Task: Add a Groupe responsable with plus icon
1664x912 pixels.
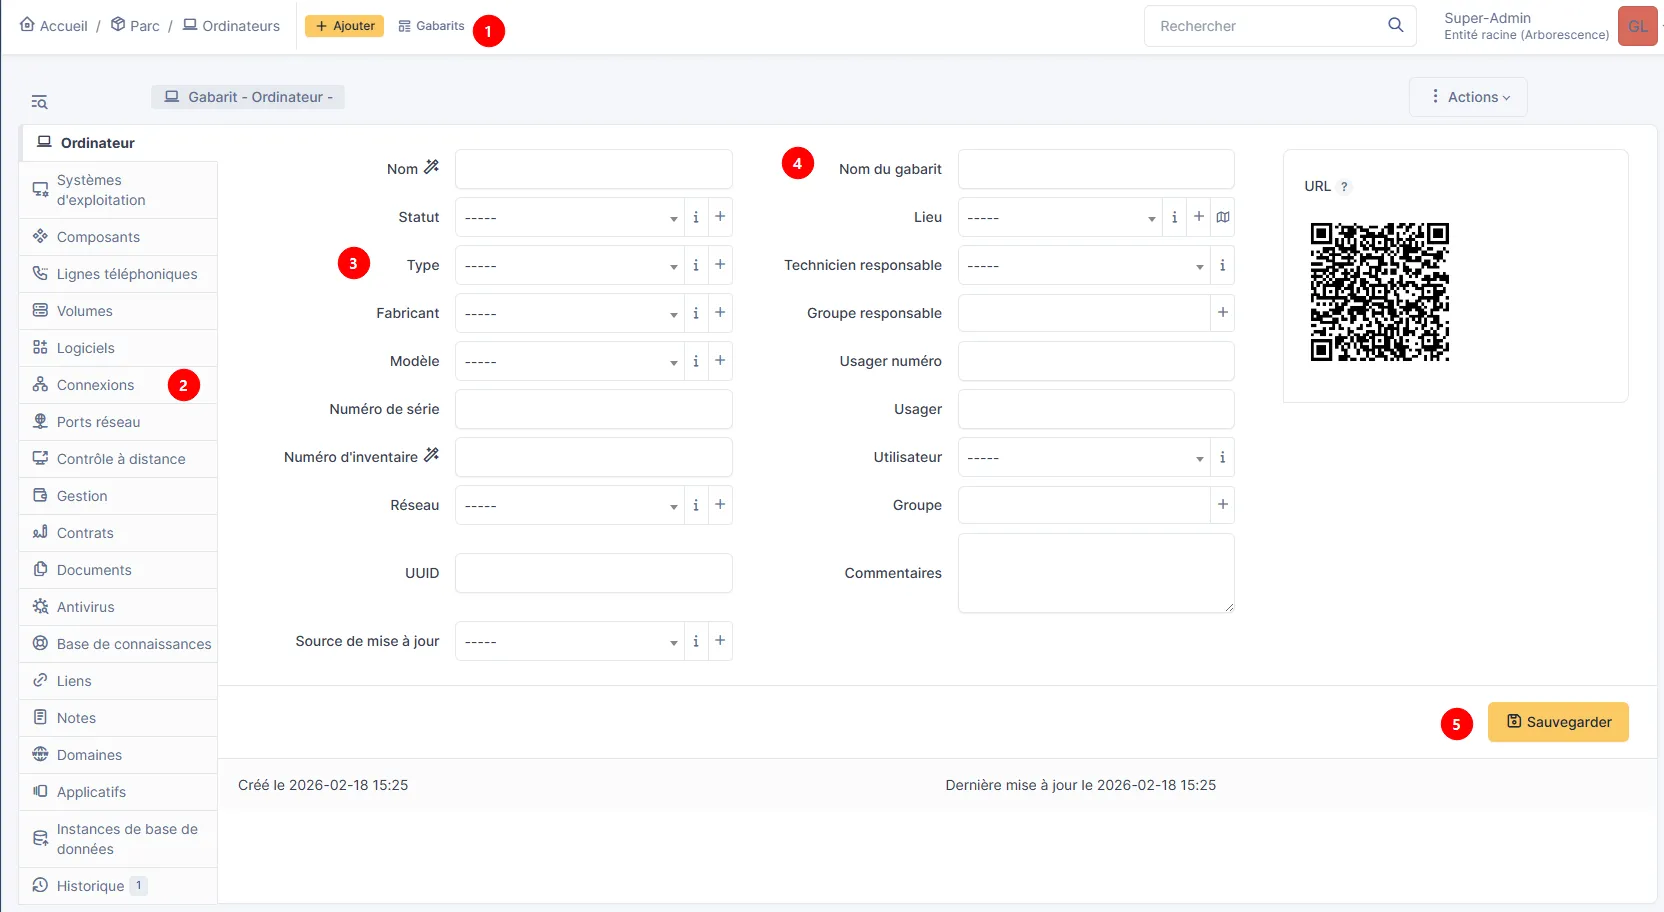Action: point(1222,313)
